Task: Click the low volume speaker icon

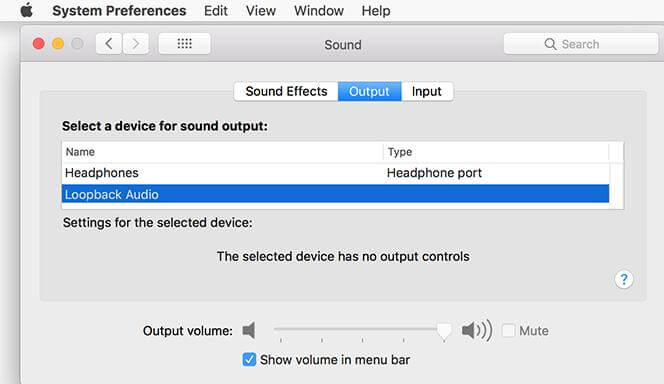Action: tap(249, 330)
